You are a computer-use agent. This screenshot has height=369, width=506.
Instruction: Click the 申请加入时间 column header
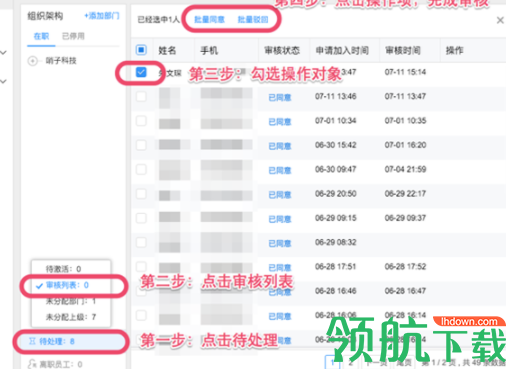click(342, 51)
